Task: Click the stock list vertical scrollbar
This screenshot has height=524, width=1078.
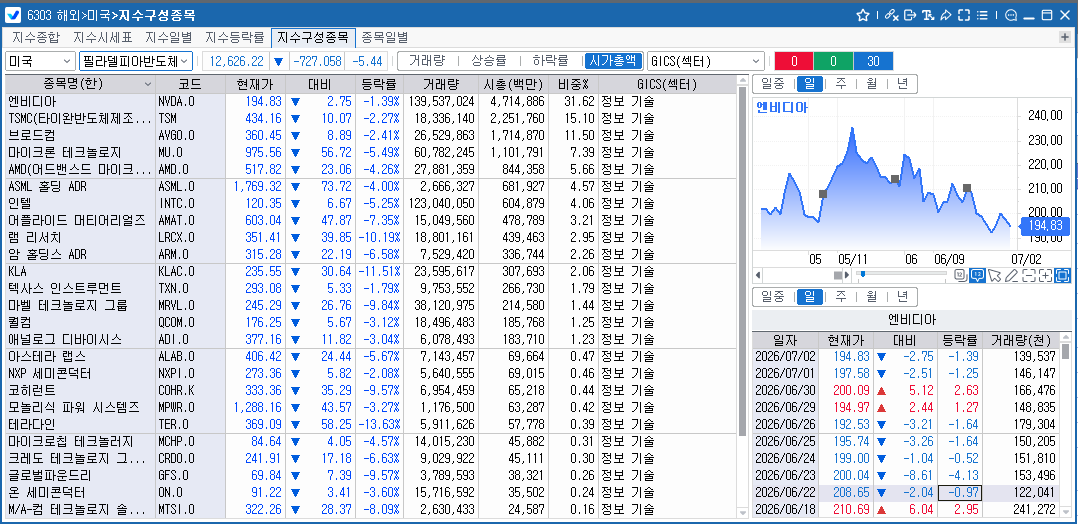Action: point(742,261)
